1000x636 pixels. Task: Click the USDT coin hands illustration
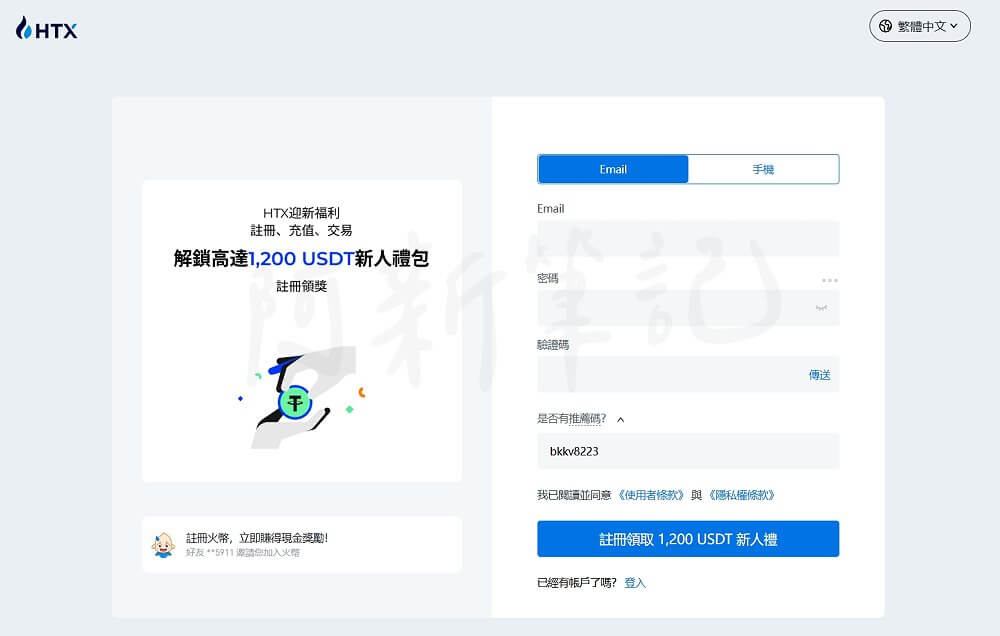pos(300,399)
